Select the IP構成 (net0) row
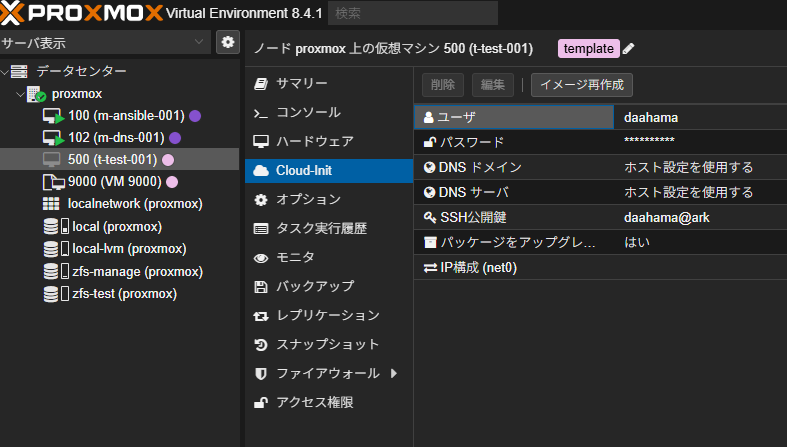Image resolution: width=787 pixels, height=447 pixels. pos(600,267)
